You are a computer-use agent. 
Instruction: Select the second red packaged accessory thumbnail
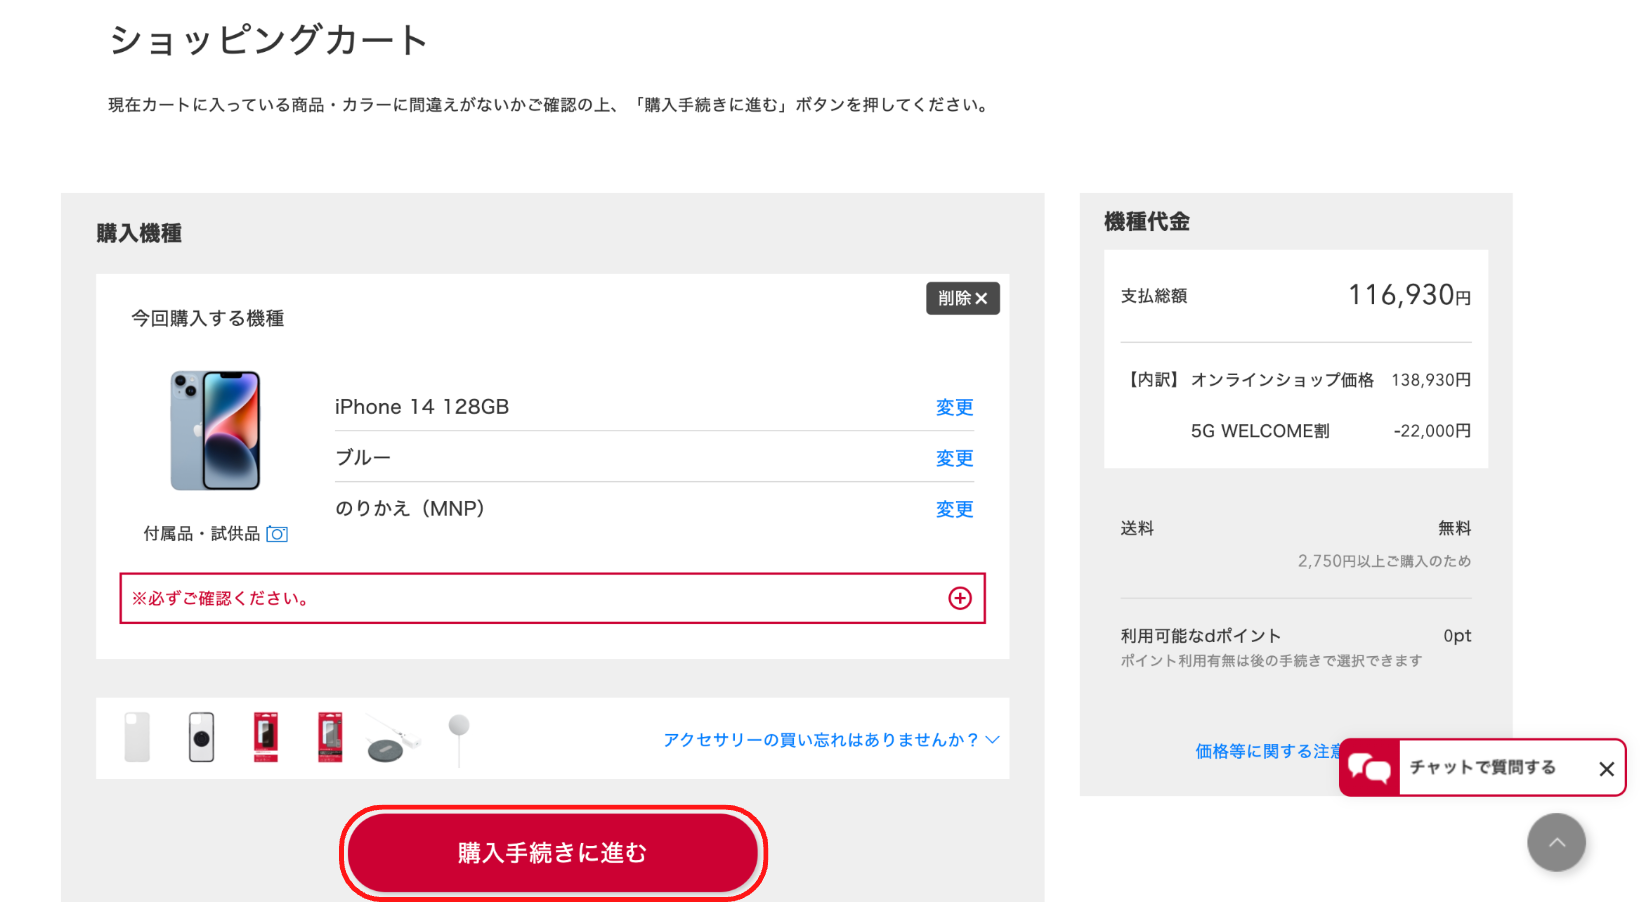coord(330,738)
